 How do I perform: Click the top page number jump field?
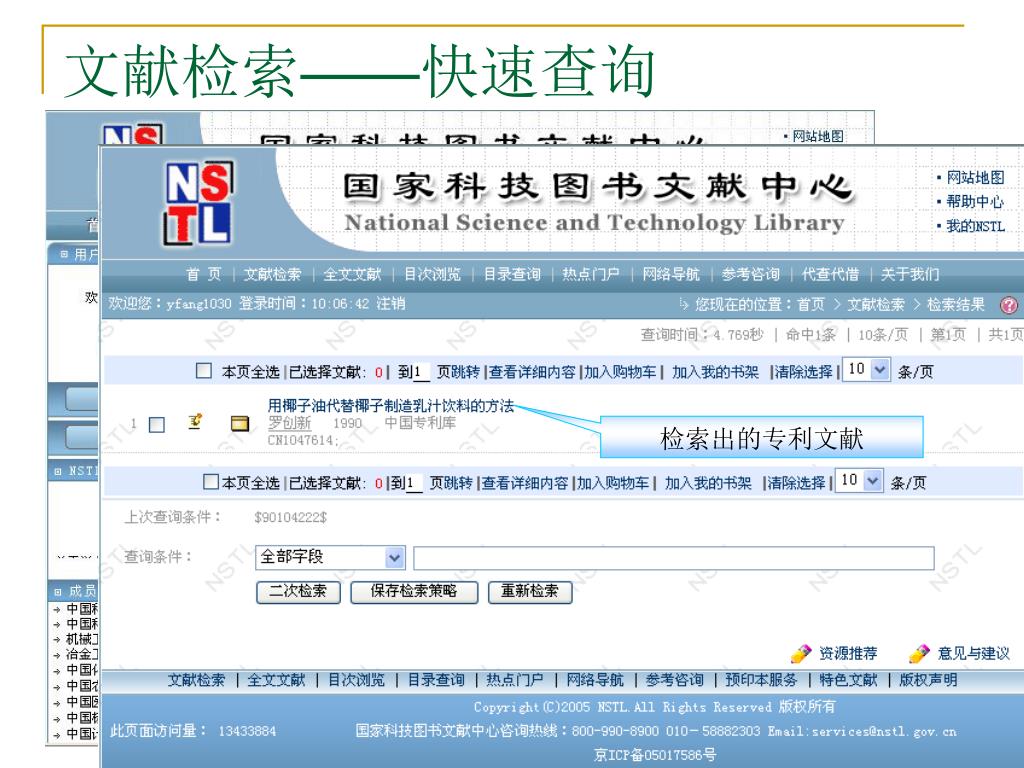click(421, 372)
